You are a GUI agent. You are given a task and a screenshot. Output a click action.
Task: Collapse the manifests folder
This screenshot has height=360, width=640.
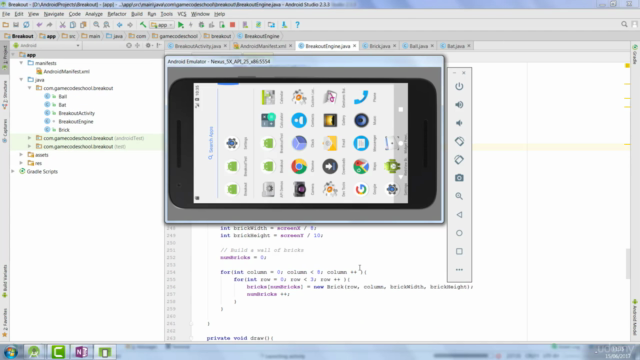pyautogui.click(x=21, y=63)
